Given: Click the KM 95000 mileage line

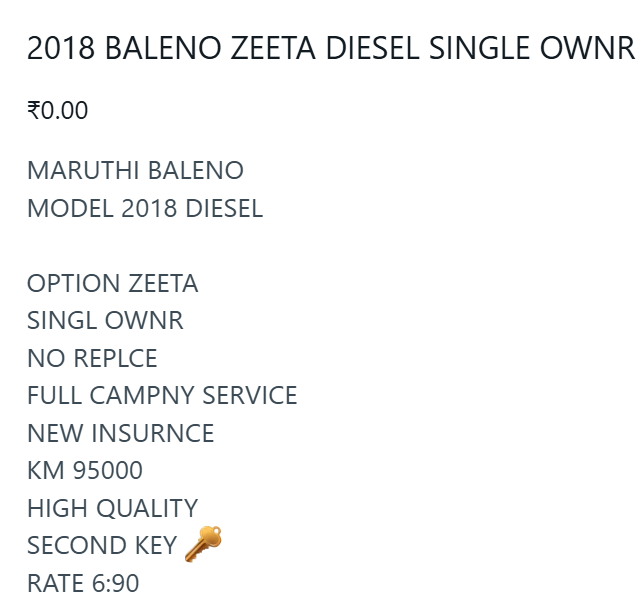Looking at the screenshot, I should [x=85, y=470].
